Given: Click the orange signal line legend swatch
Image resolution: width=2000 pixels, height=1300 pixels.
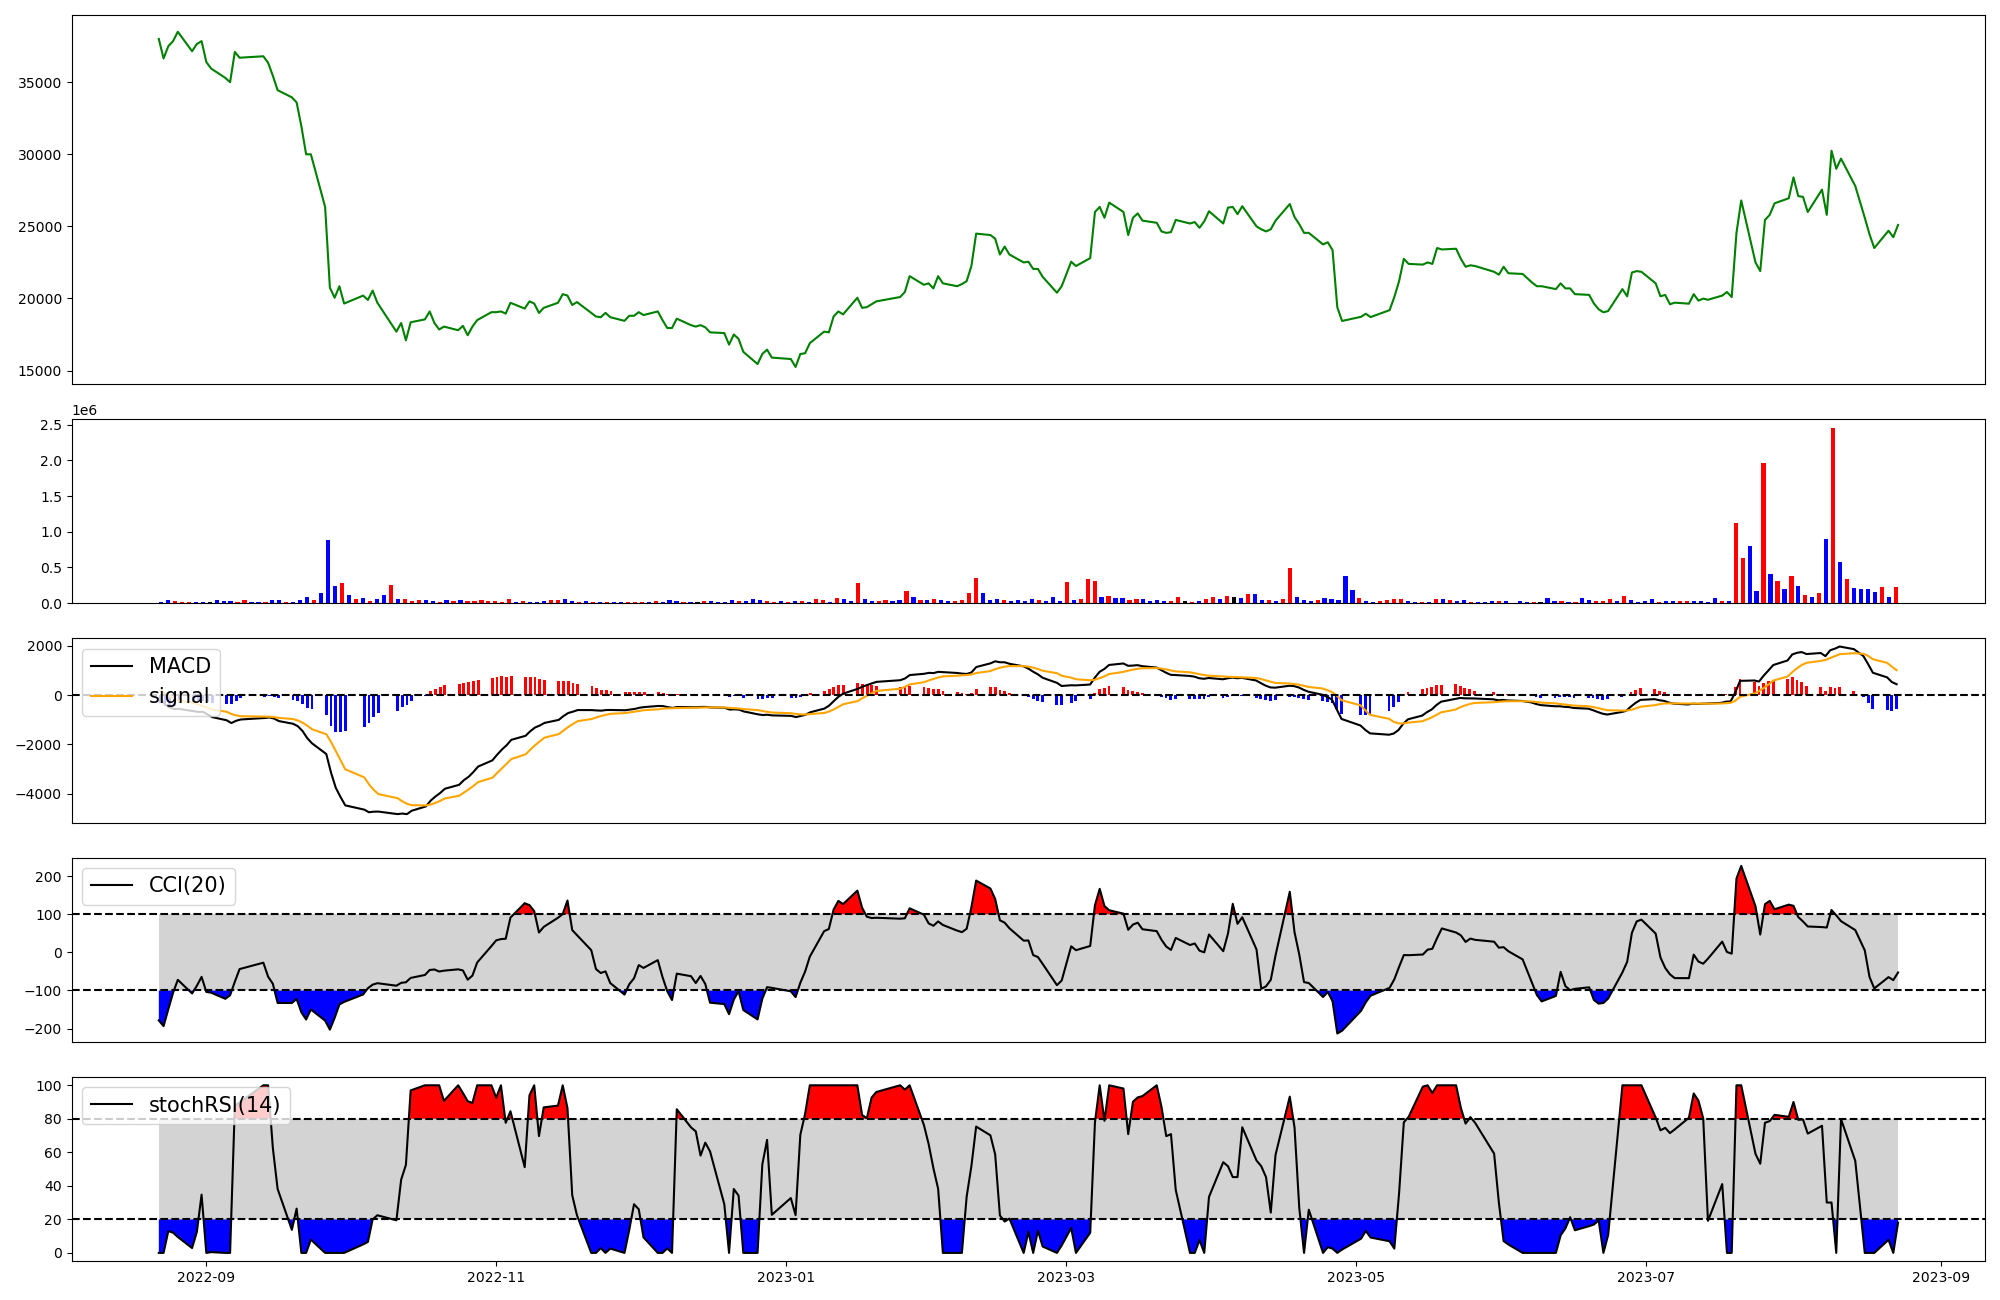Looking at the screenshot, I should 112,696.
